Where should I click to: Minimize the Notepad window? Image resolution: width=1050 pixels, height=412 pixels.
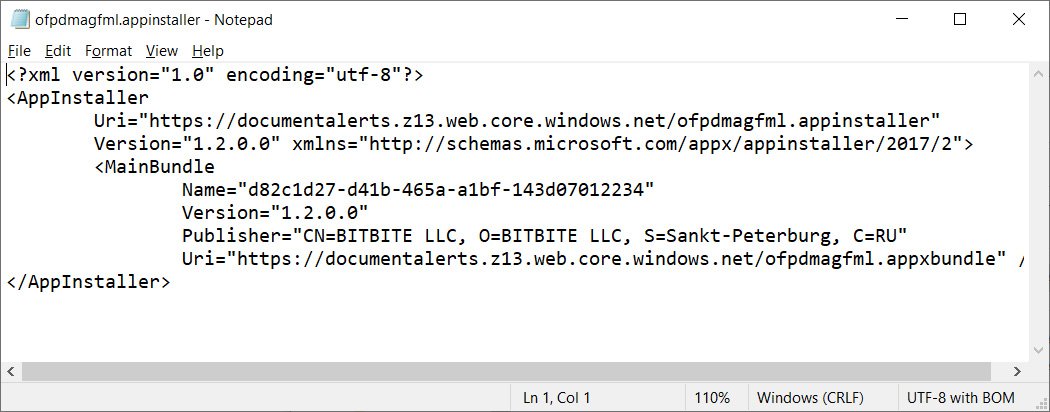(901, 19)
